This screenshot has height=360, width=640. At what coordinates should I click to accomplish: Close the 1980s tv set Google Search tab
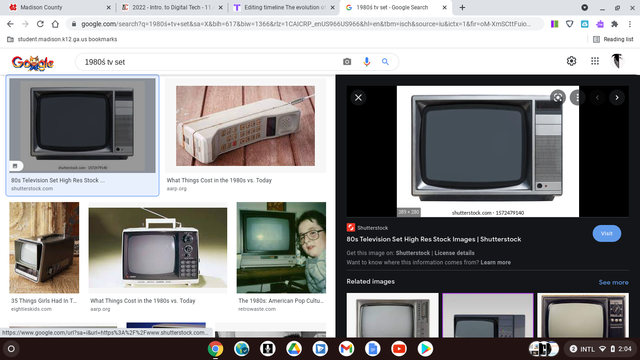(x=444, y=7)
